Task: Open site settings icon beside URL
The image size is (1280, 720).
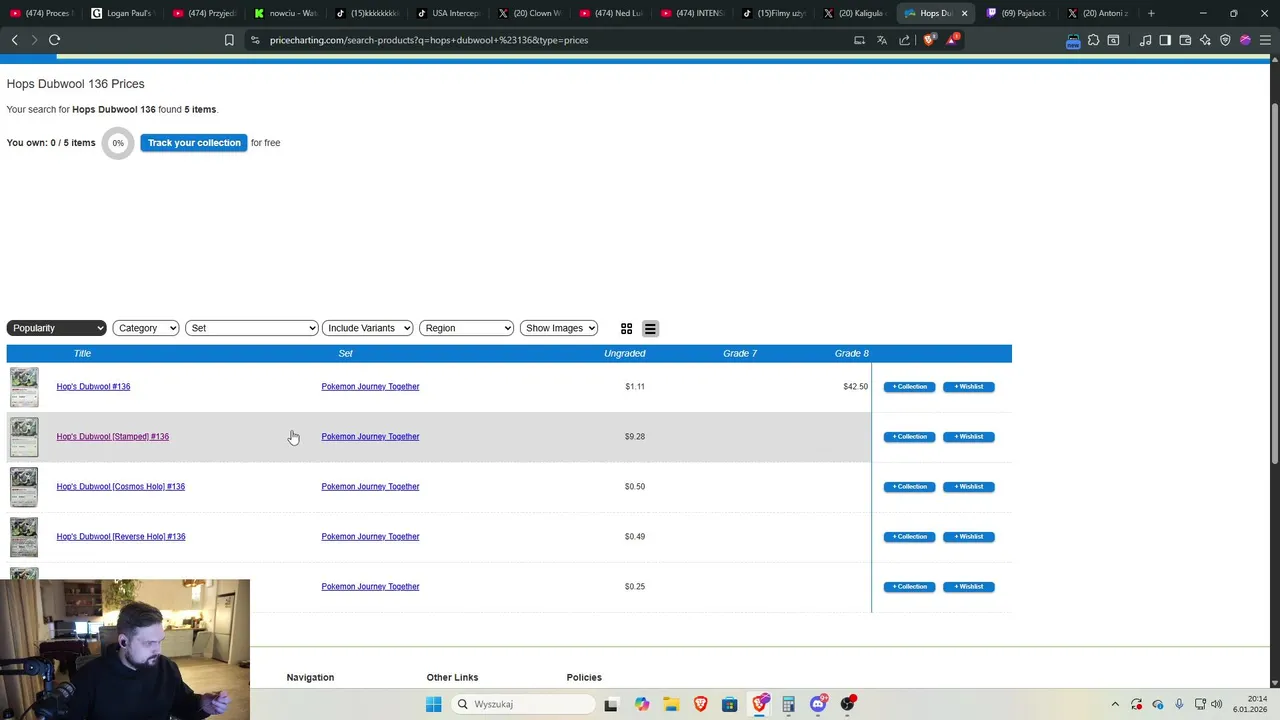Action: pyautogui.click(x=255, y=40)
